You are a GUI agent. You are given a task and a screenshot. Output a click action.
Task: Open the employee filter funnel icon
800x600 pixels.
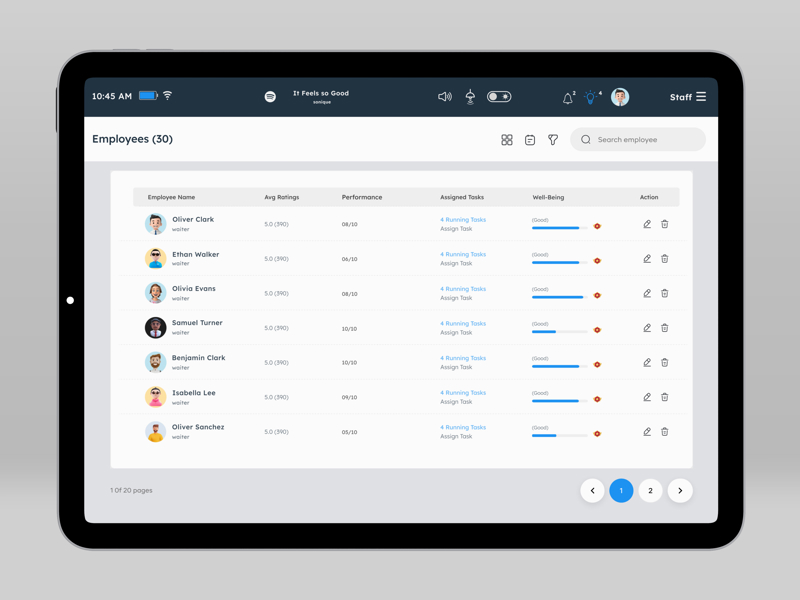click(x=553, y=140)
